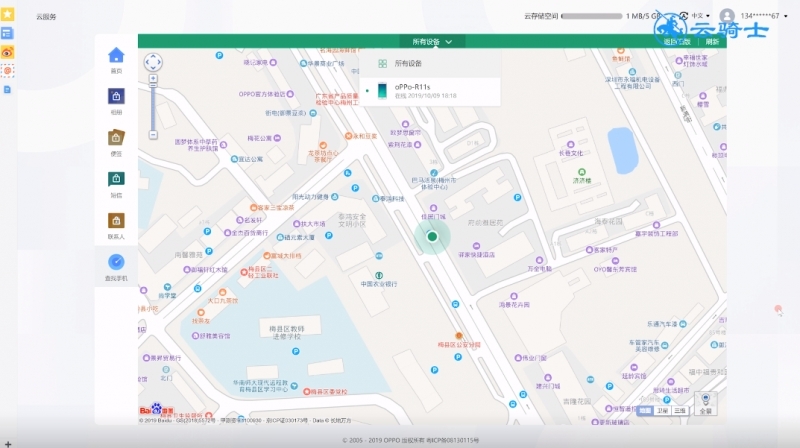
Task: Click the 梅县区公安分局 map marker
Action: [459, 336]
